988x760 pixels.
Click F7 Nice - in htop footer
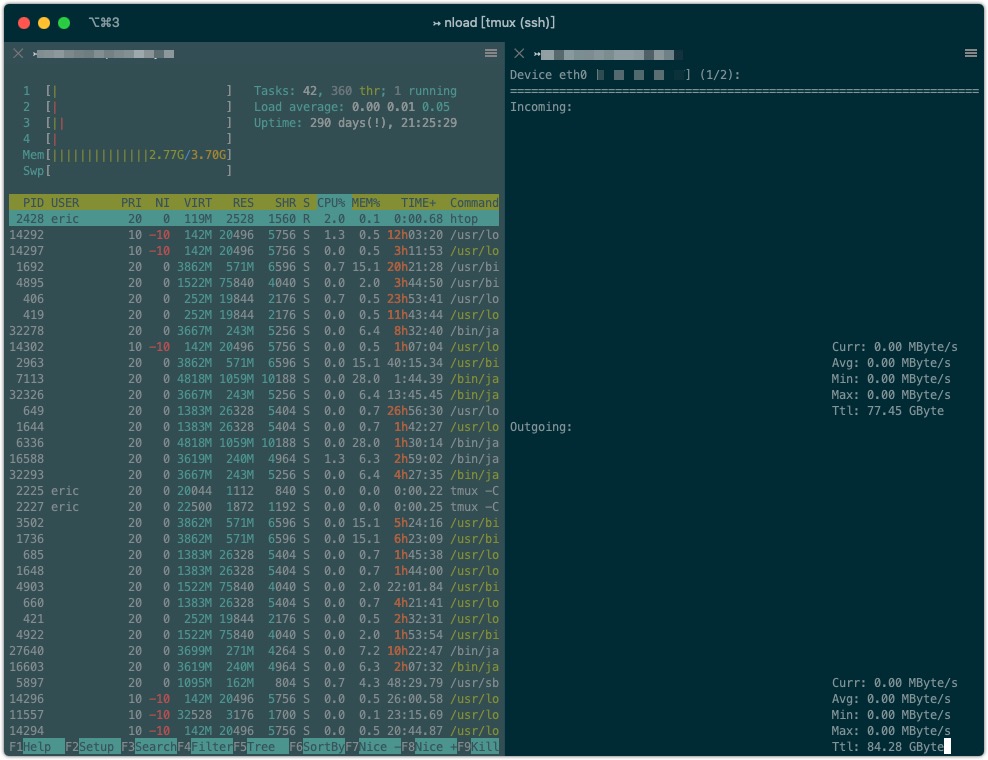click(373, 747)
